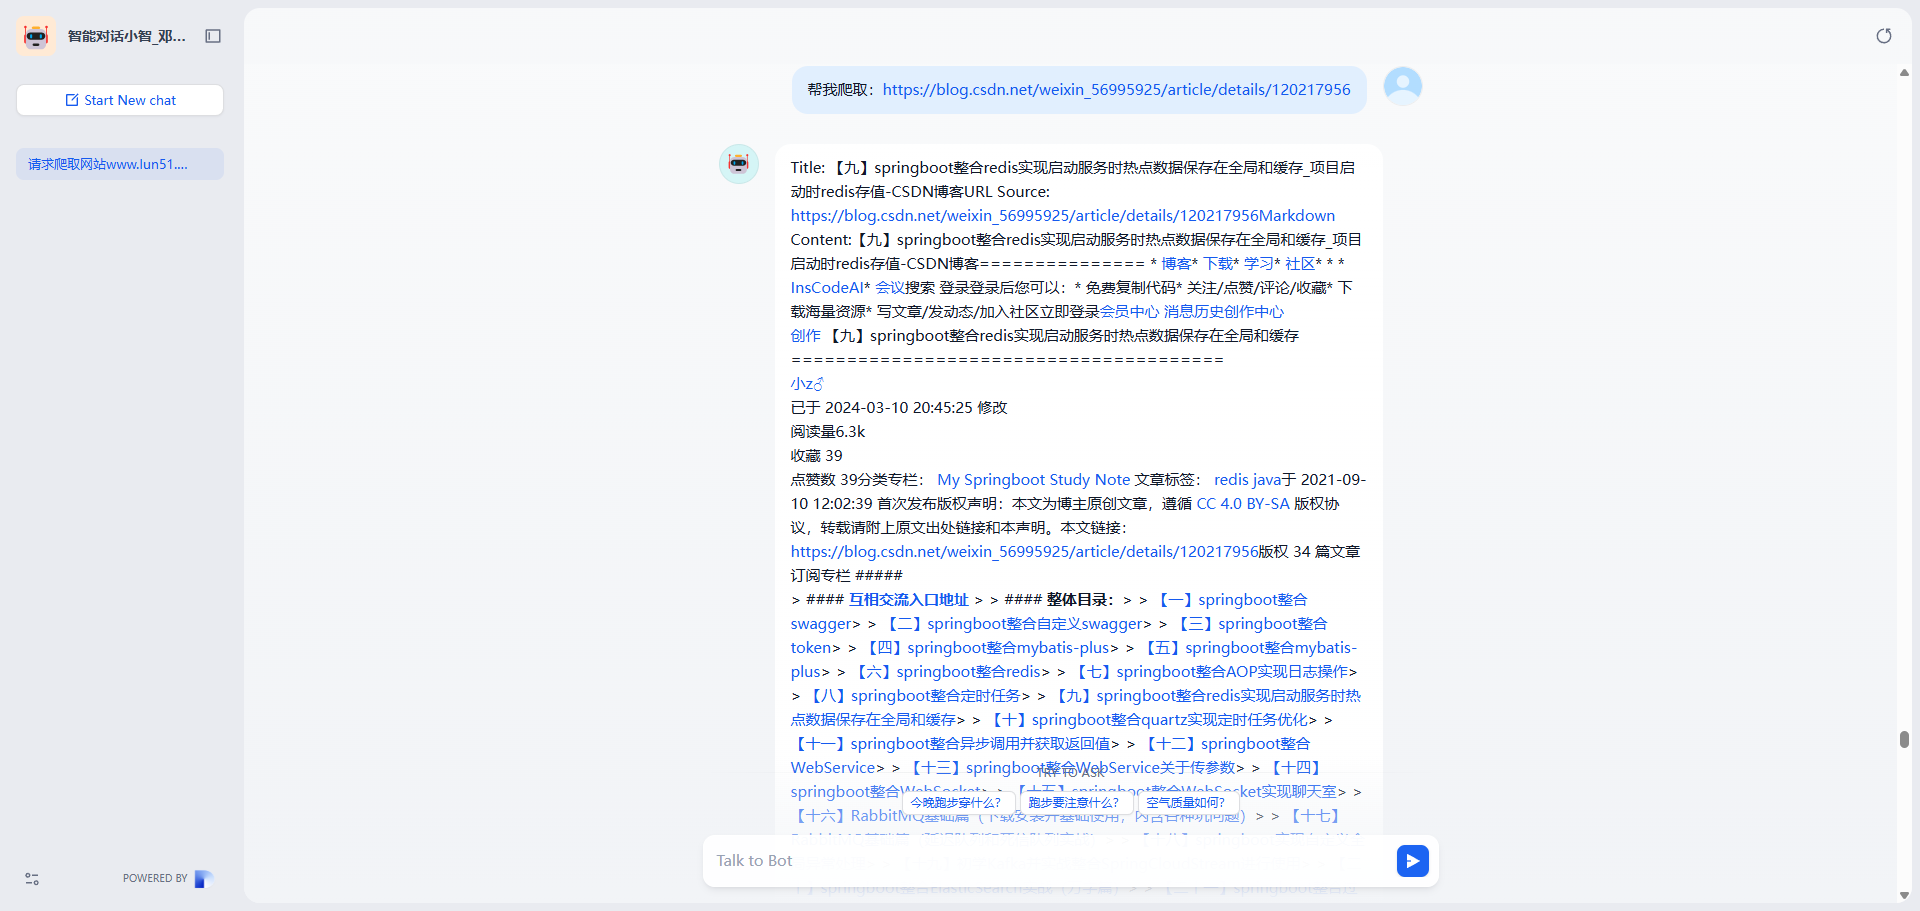1920x911 pixels.
Task: Click the POWERED BY logo icon
Action: click(203, 879)
